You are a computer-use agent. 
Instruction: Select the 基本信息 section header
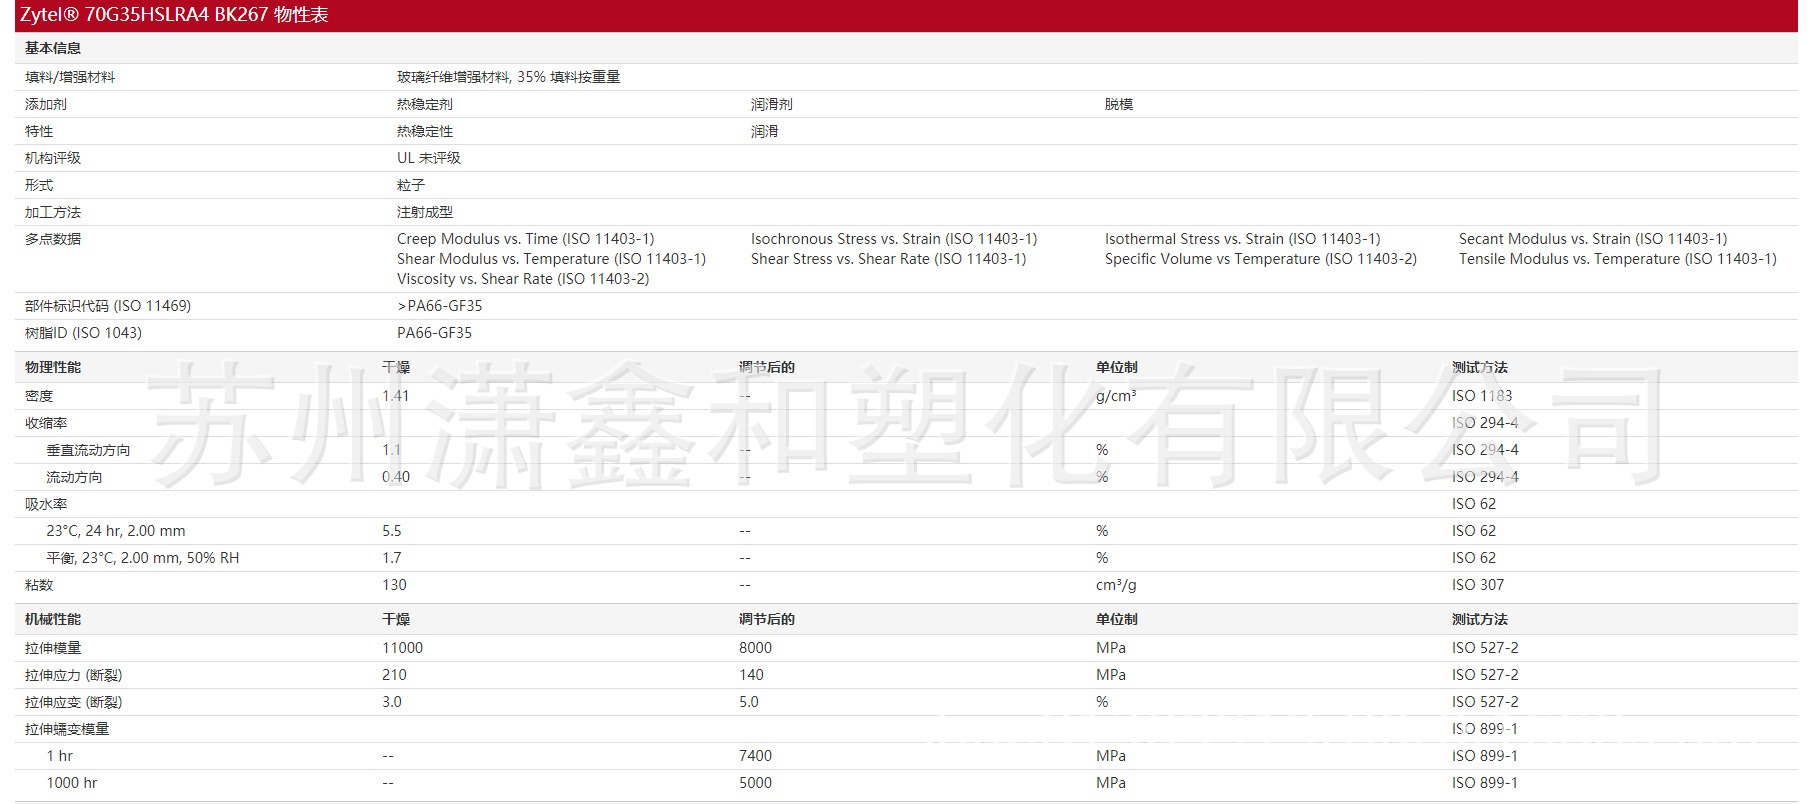pyautogui.click(x=53, y=48)
